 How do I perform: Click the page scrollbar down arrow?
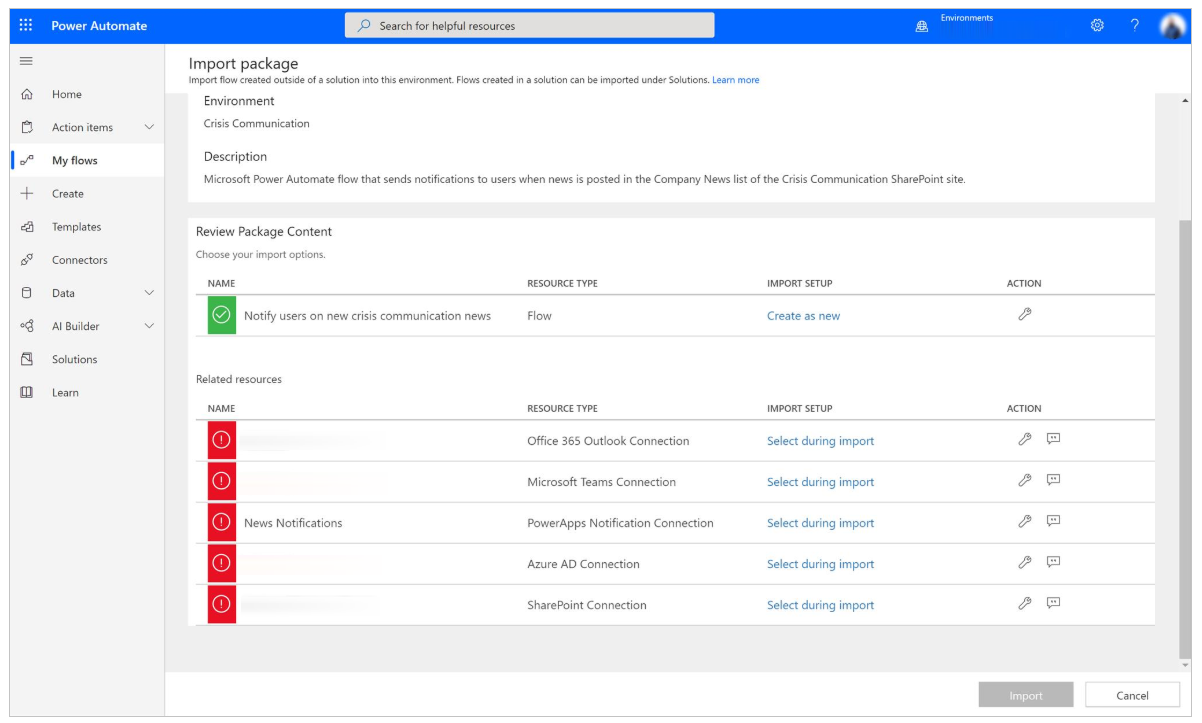(1186, 664)
